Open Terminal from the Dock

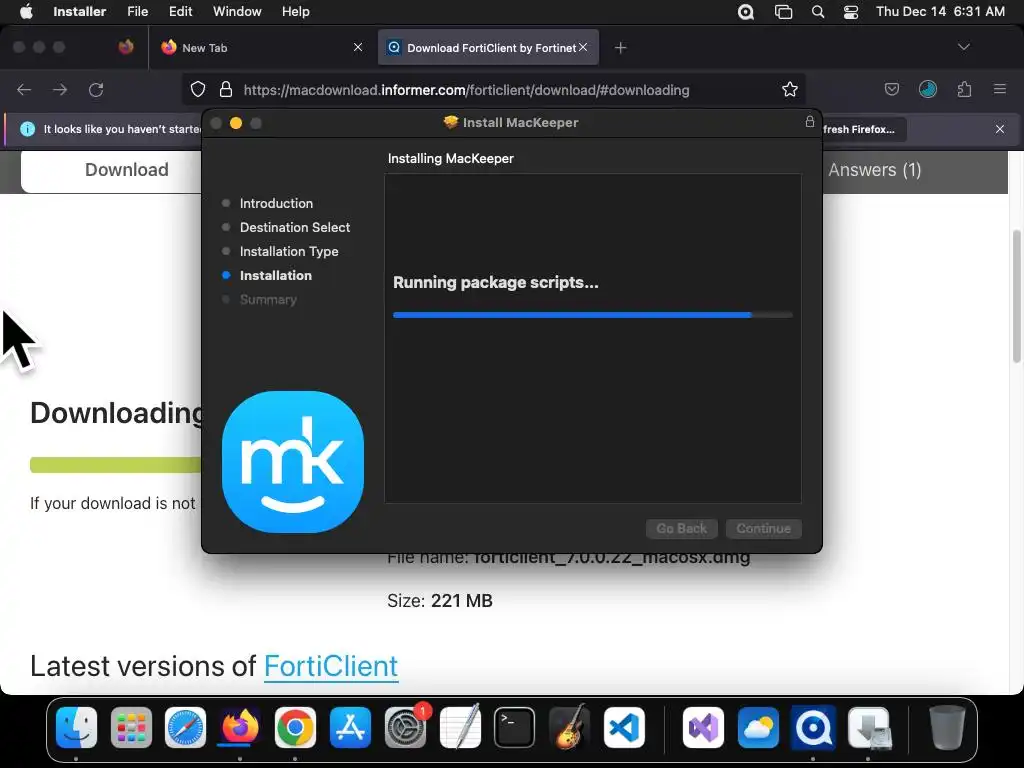[x=515, y=727]
